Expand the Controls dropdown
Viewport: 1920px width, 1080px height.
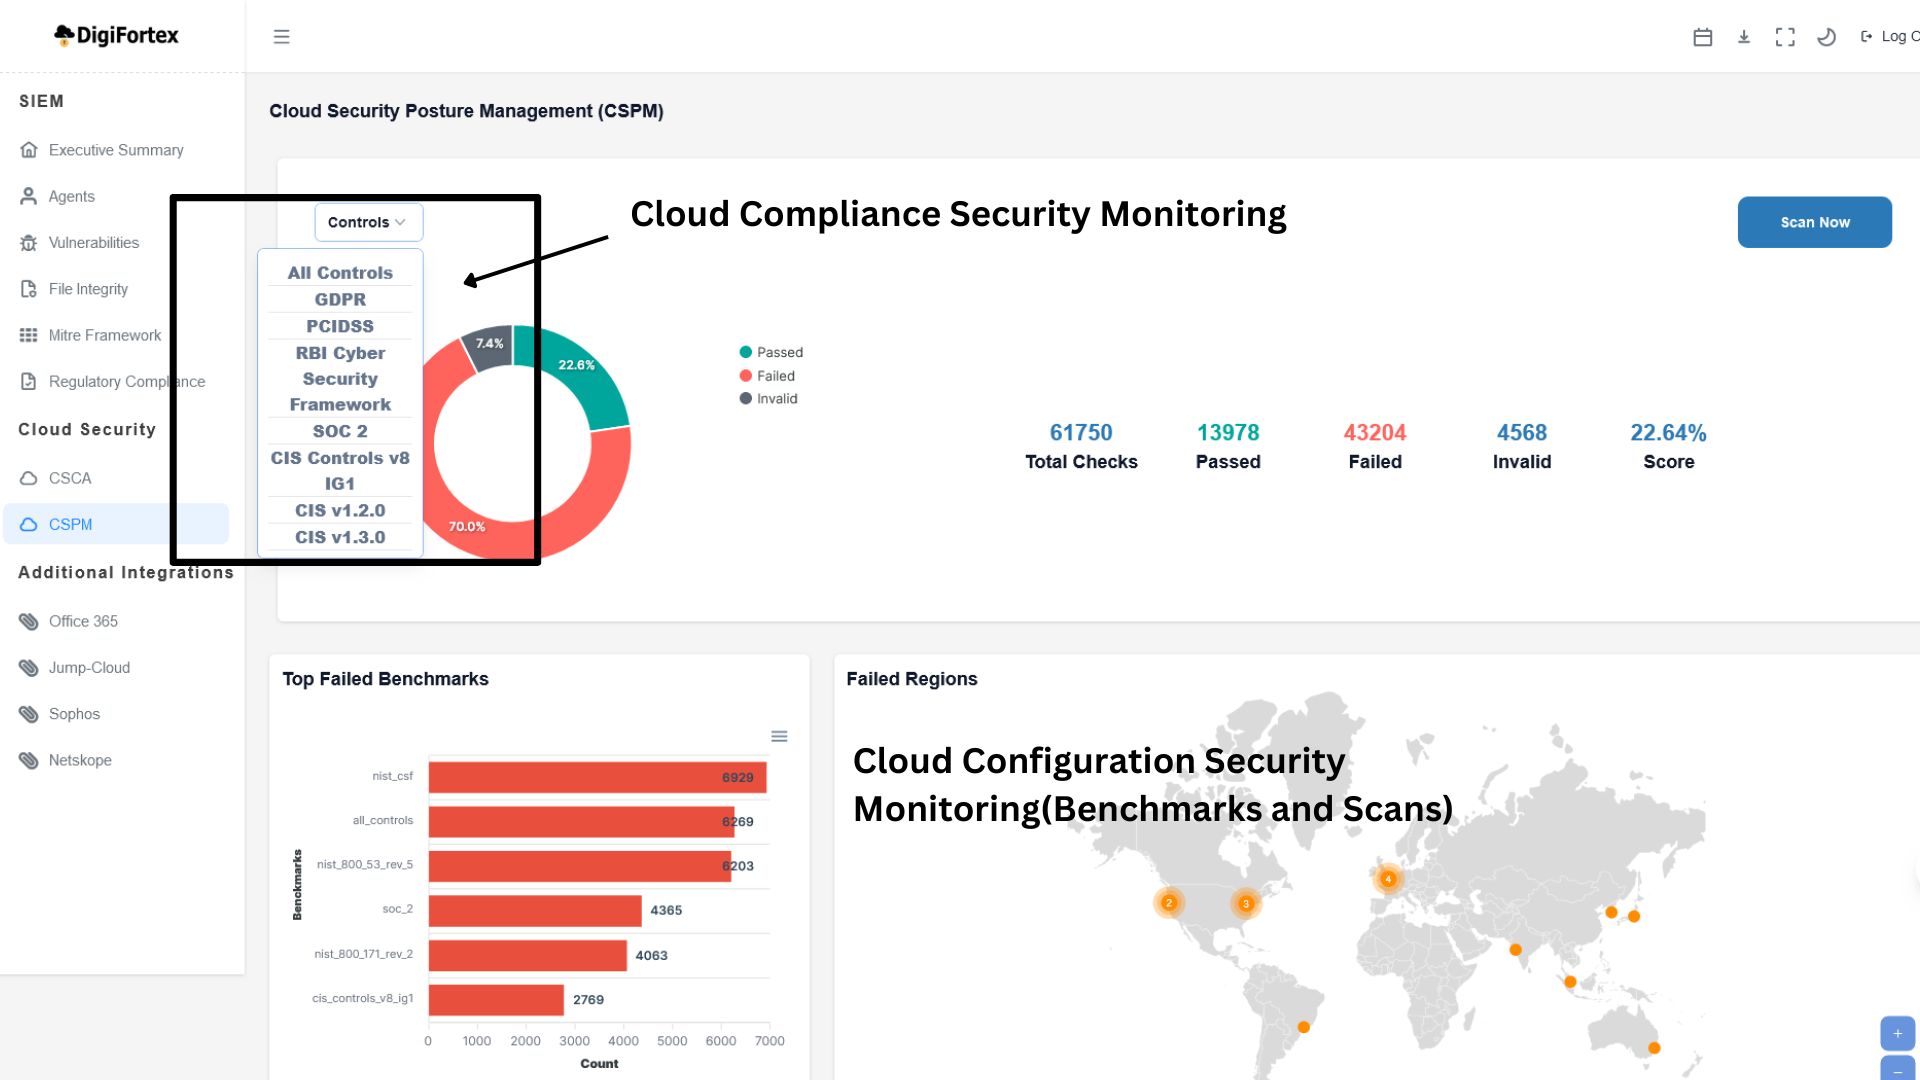click(368, 222)
